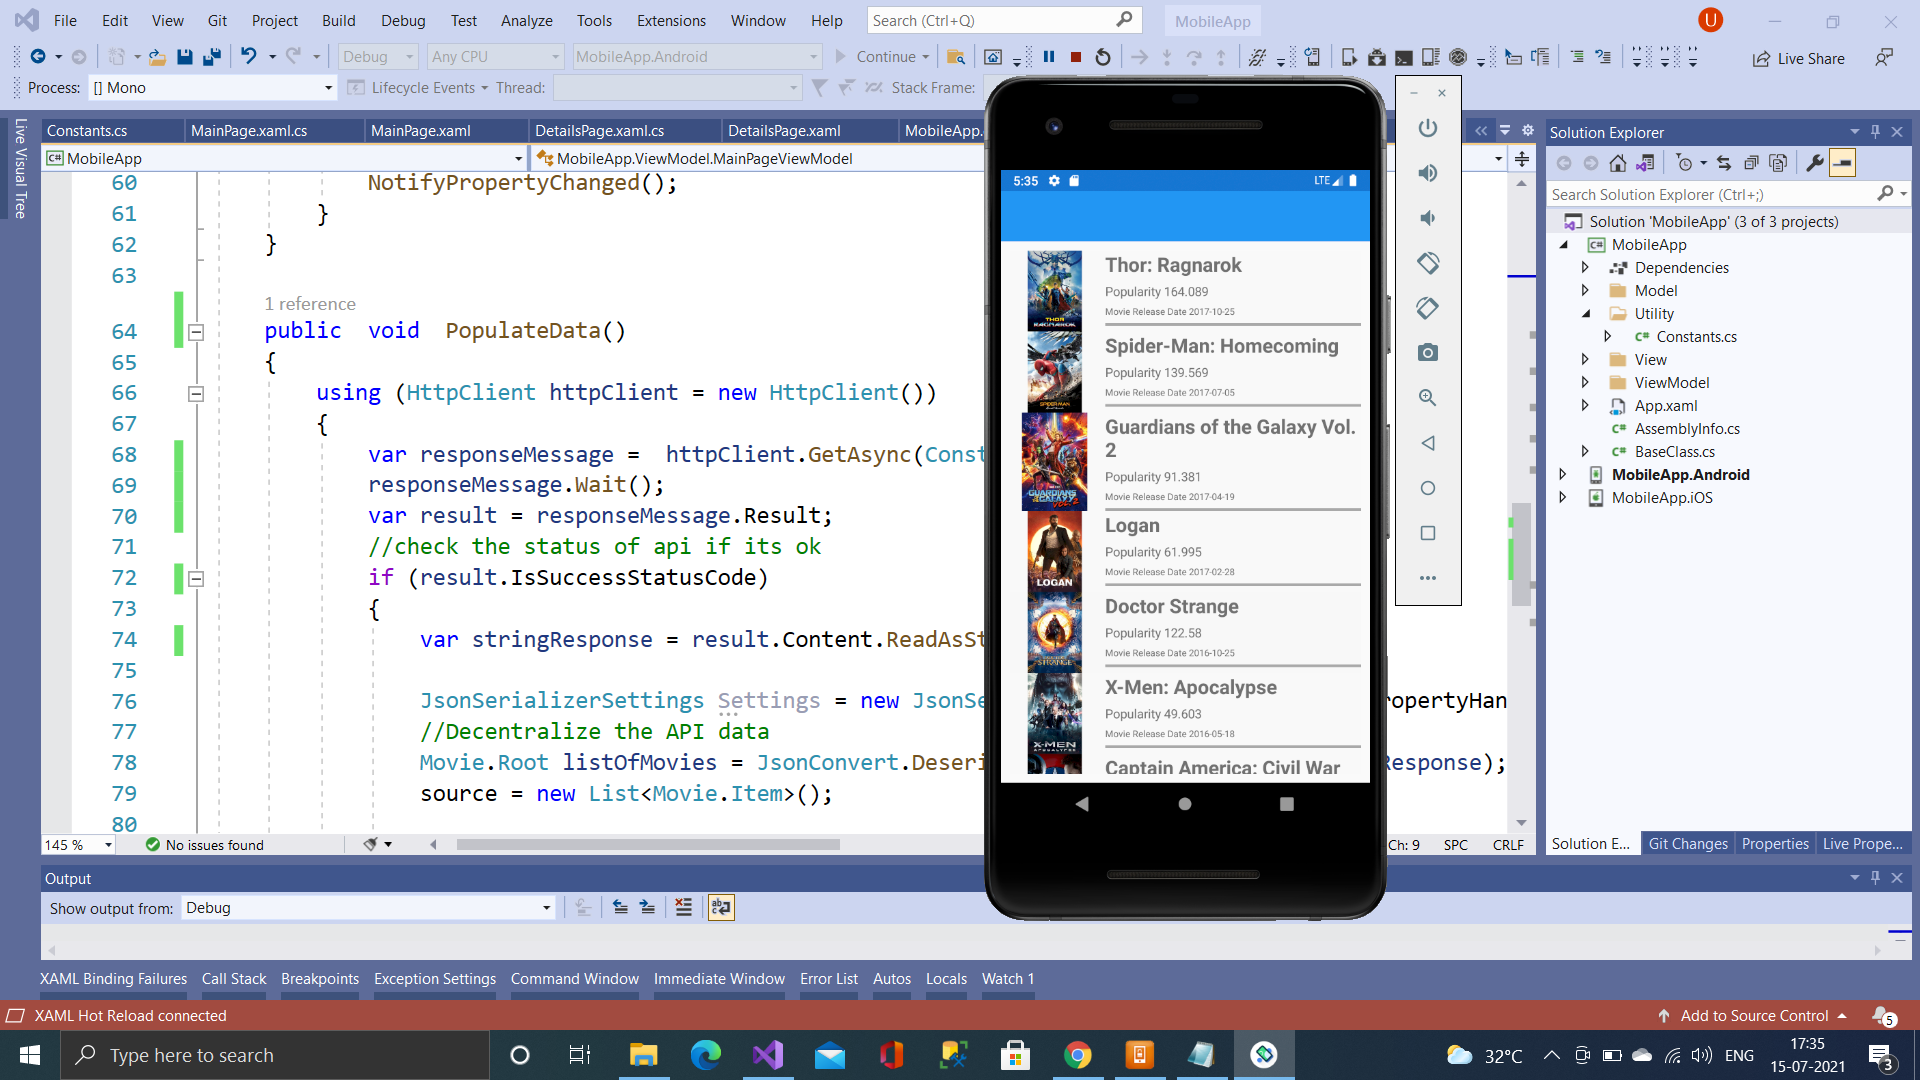Click emulator sidebar overview square icon
Viewport: 1920px width, 1080px height.
click(1428, 533)
